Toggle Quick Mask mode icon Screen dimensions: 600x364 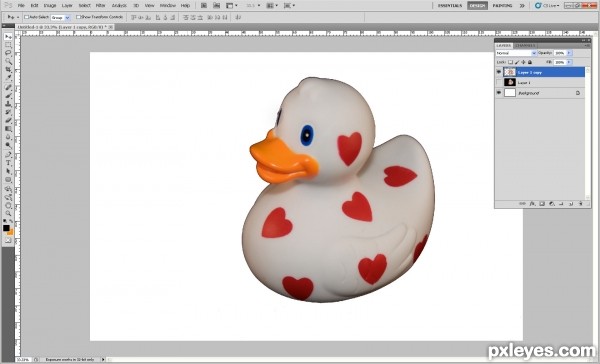pos(8,241)
